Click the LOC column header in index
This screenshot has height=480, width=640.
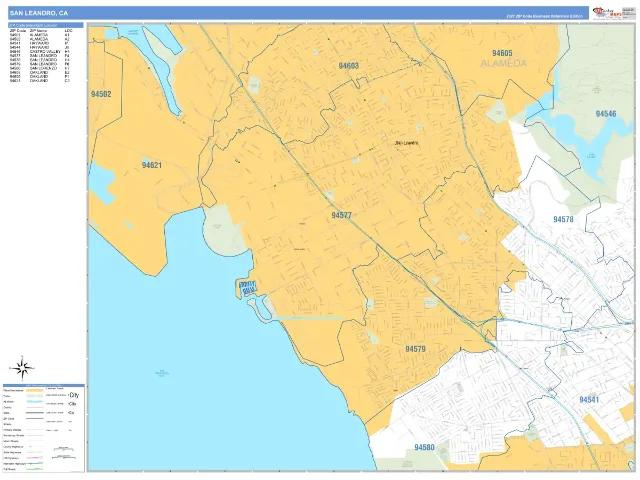69,31
